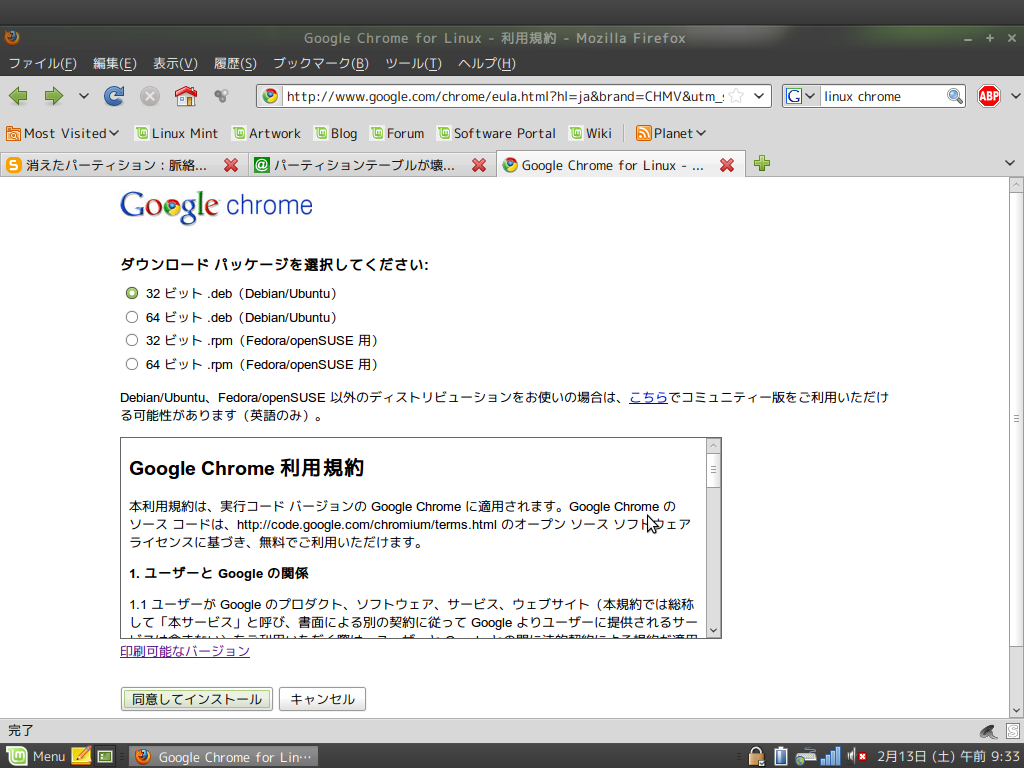The height and width of the screenshot is (768, 1024).
Task: Select 64 ビット .deb (Debian/Ubuntu) option
Action: click(x=132, y=317)
